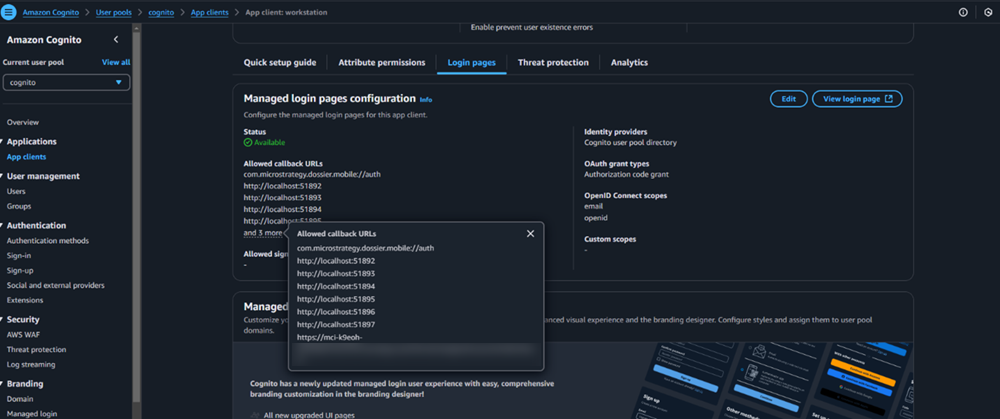Click the info circle icon top right

coord(963,12)
